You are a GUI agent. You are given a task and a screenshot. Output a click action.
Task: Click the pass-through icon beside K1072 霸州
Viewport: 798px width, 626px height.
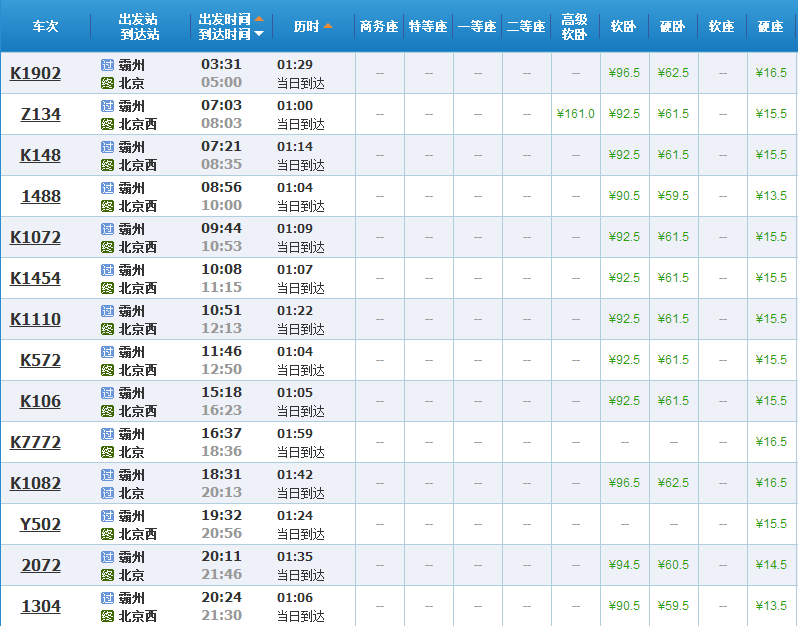coord(107,229)
